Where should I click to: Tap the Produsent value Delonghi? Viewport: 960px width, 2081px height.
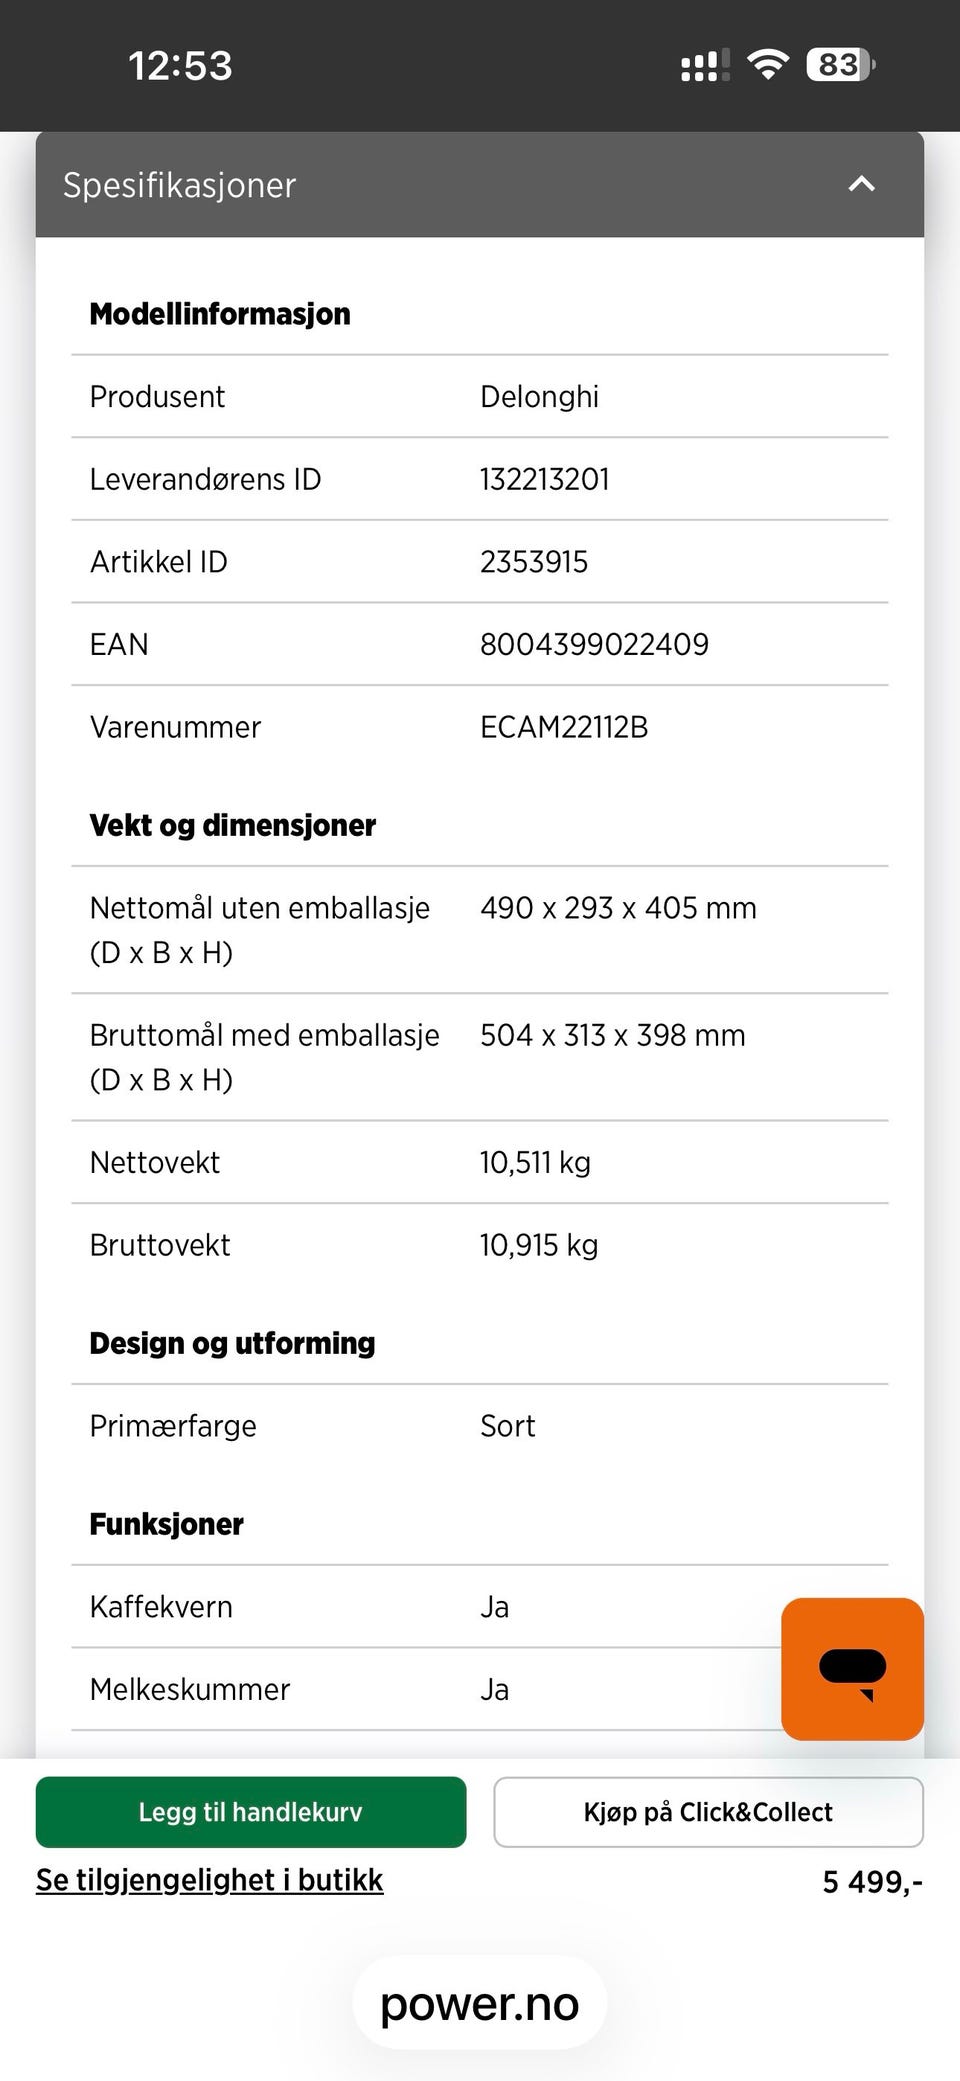539,397
